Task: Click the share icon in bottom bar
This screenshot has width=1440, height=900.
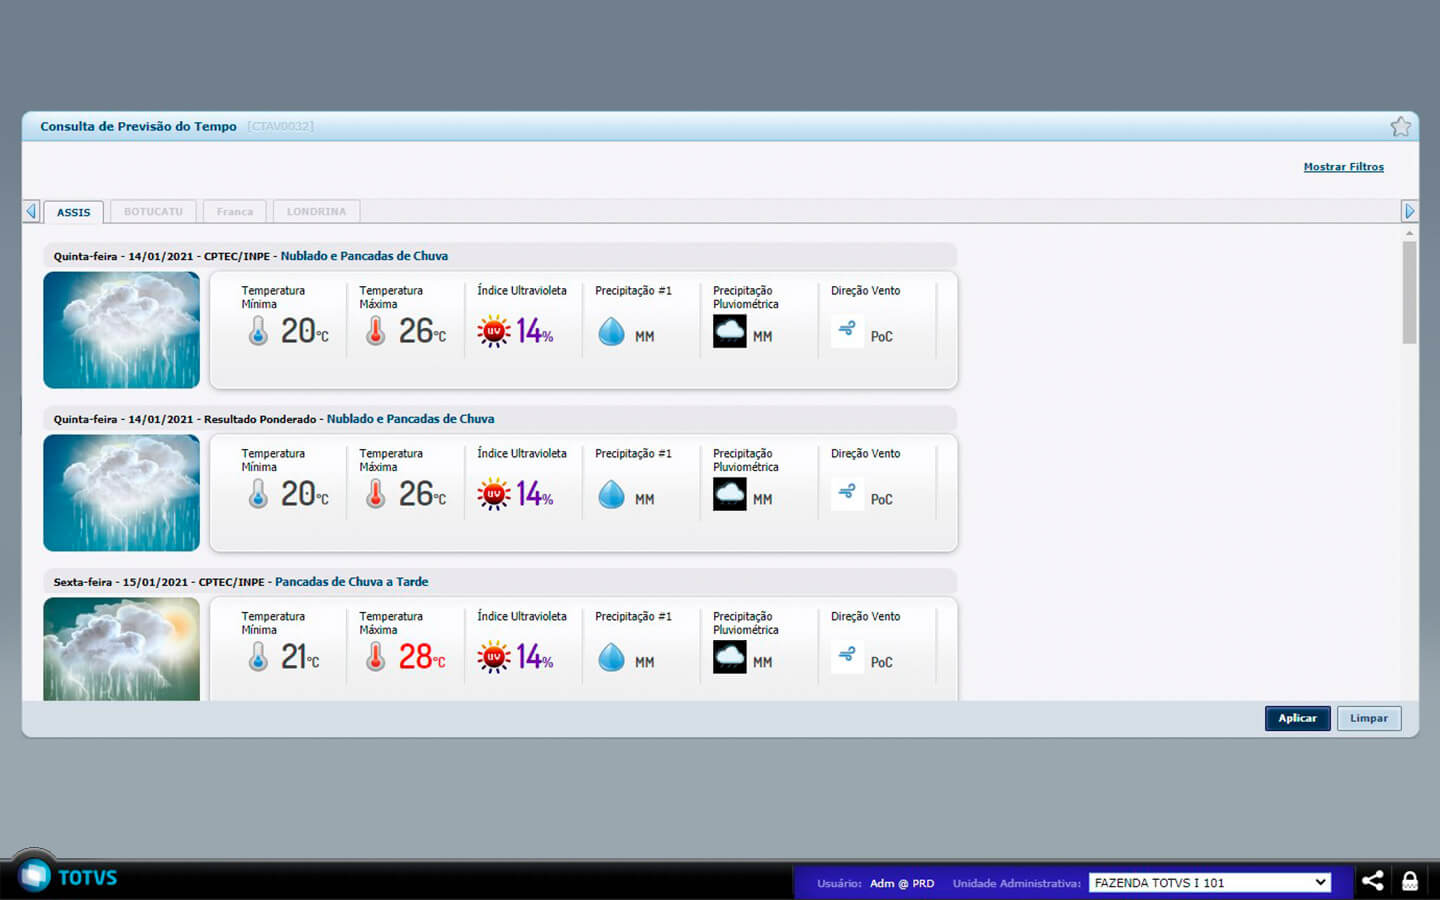Action: click(1373, 881)
